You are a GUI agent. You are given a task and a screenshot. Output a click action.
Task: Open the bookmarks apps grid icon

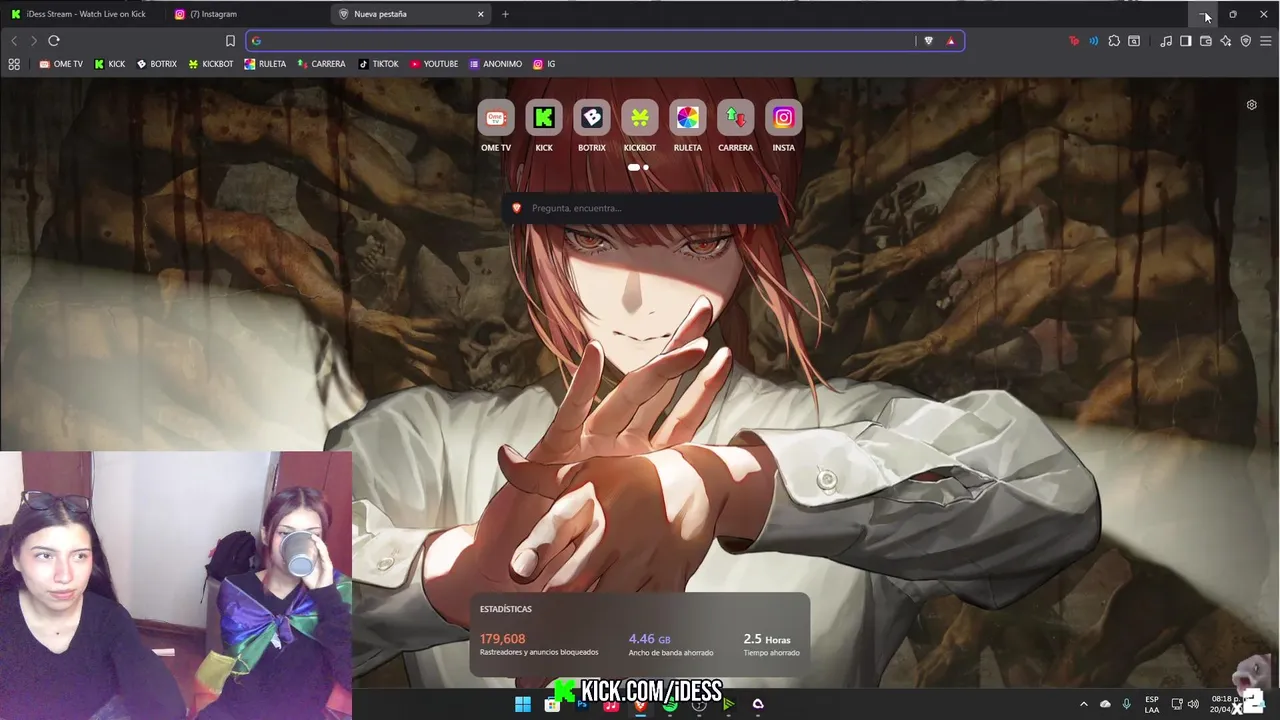pos(14,64)
